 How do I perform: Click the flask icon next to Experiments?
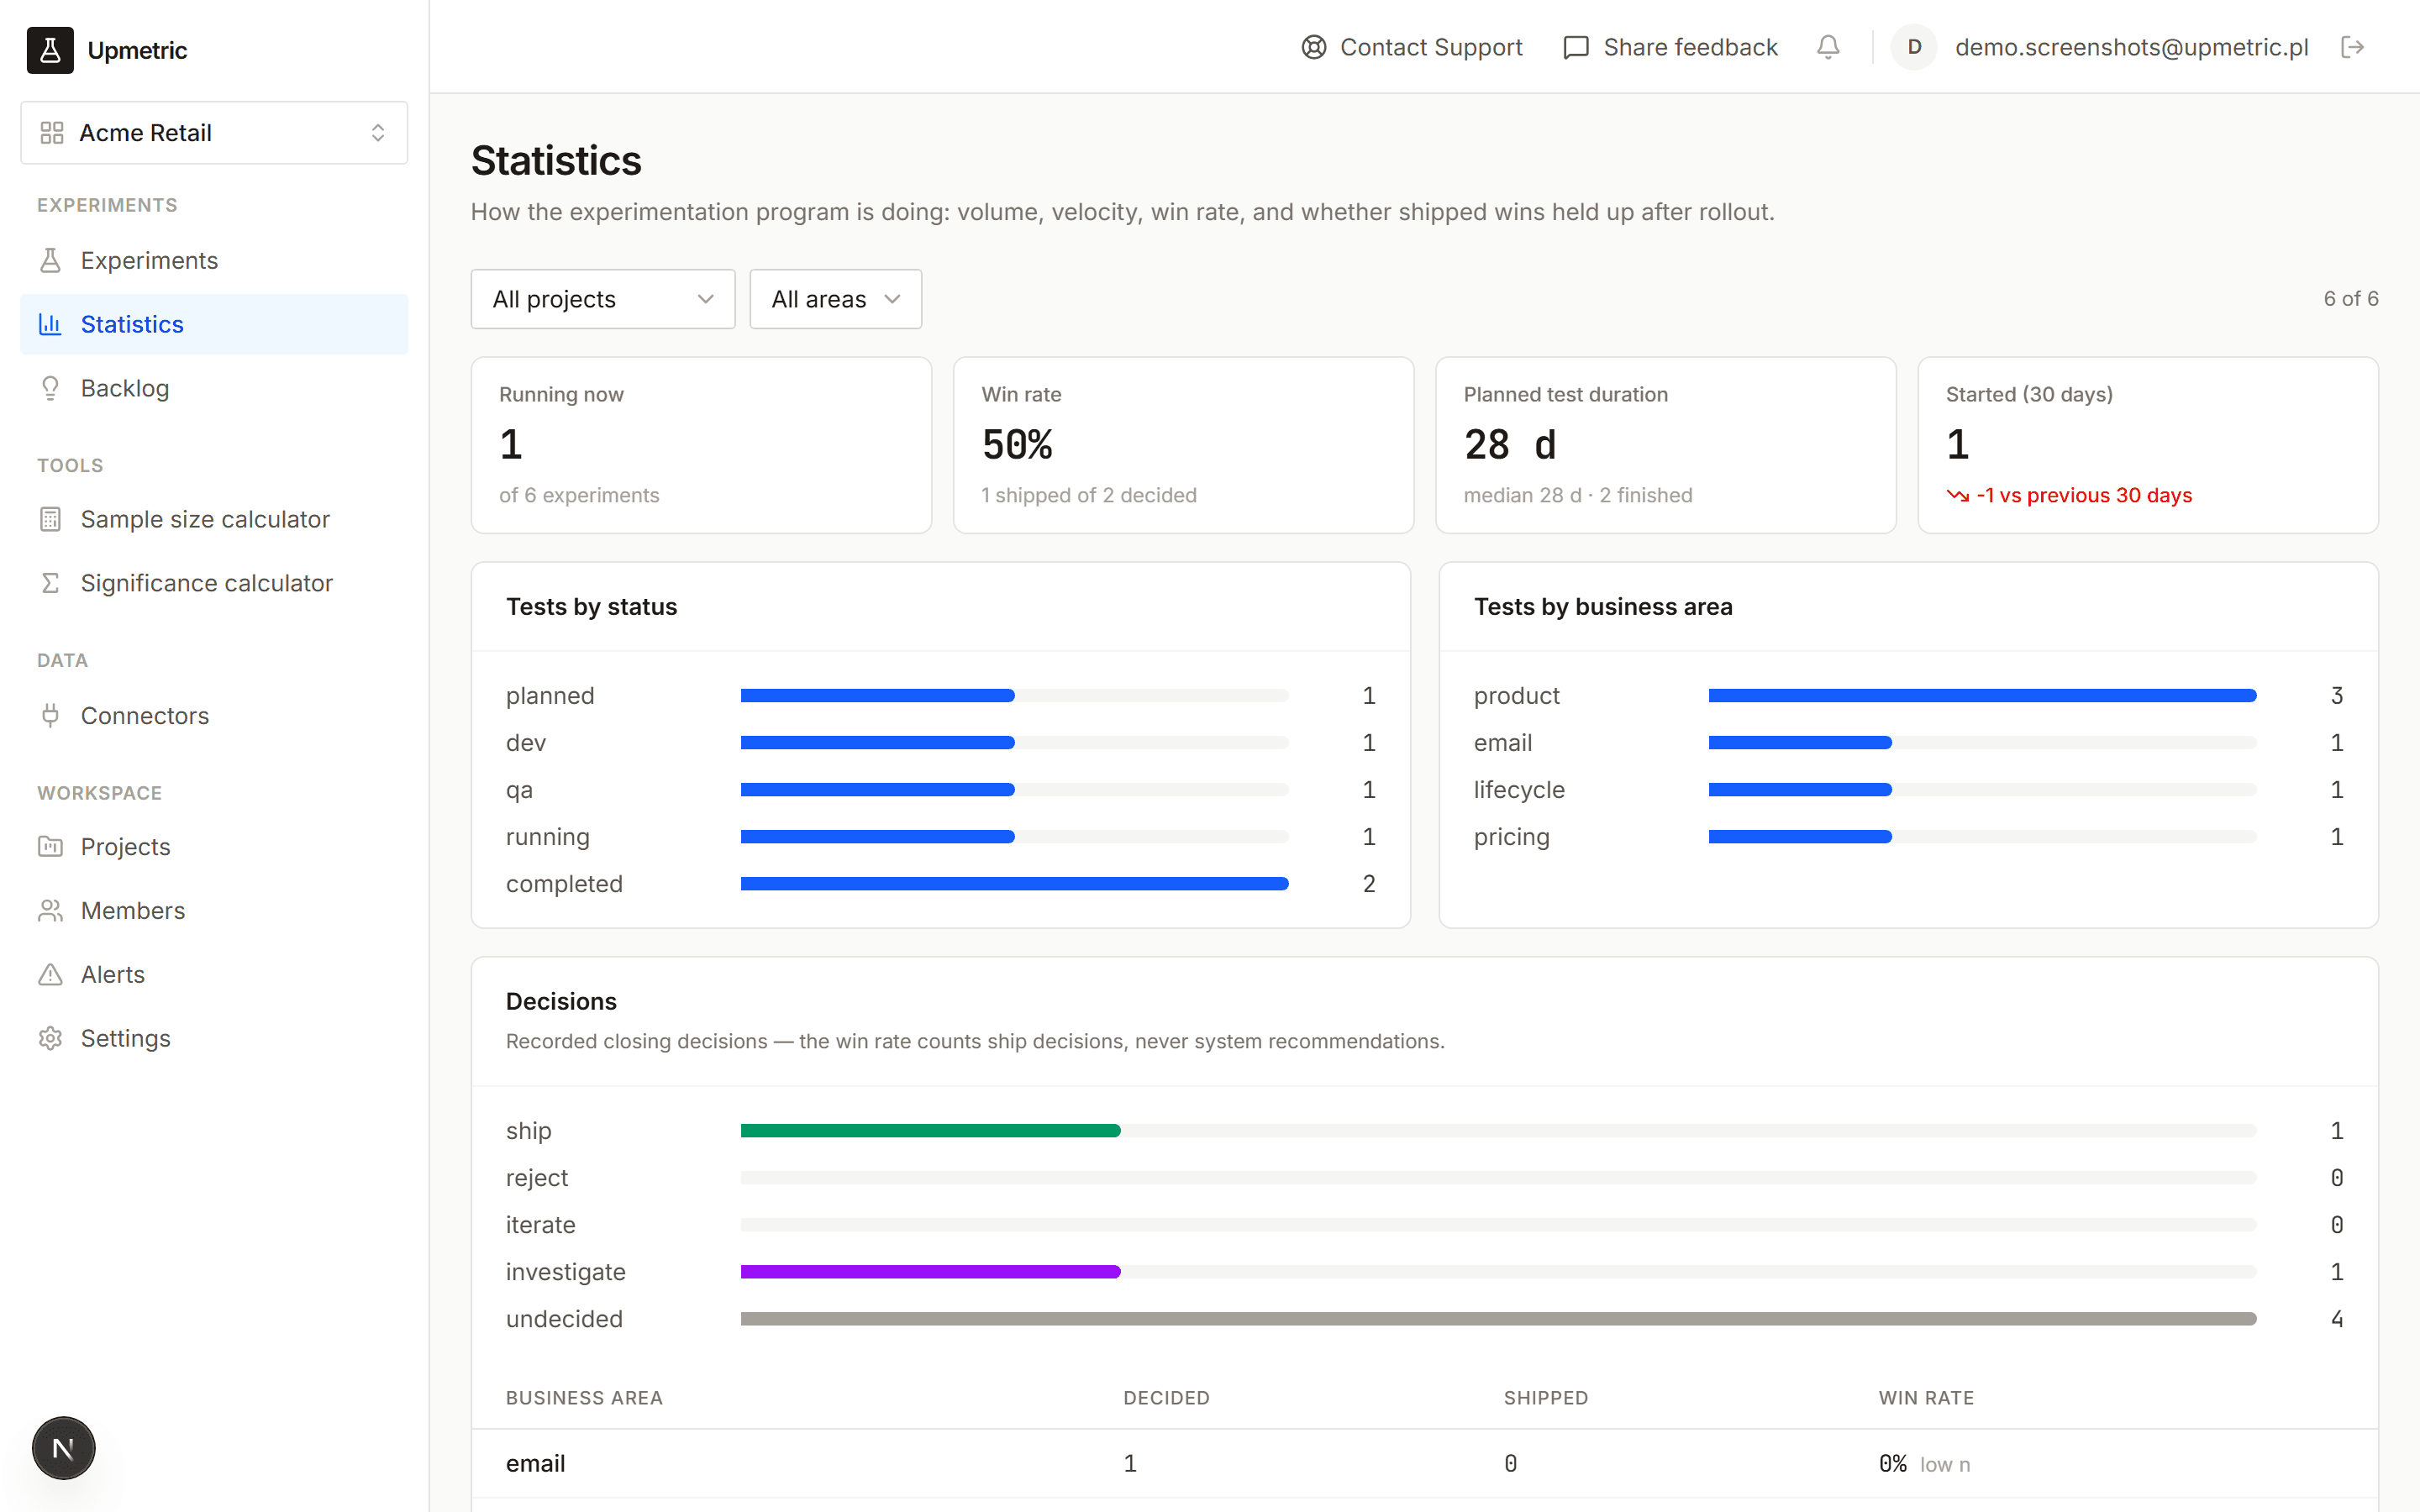(51, 260)
